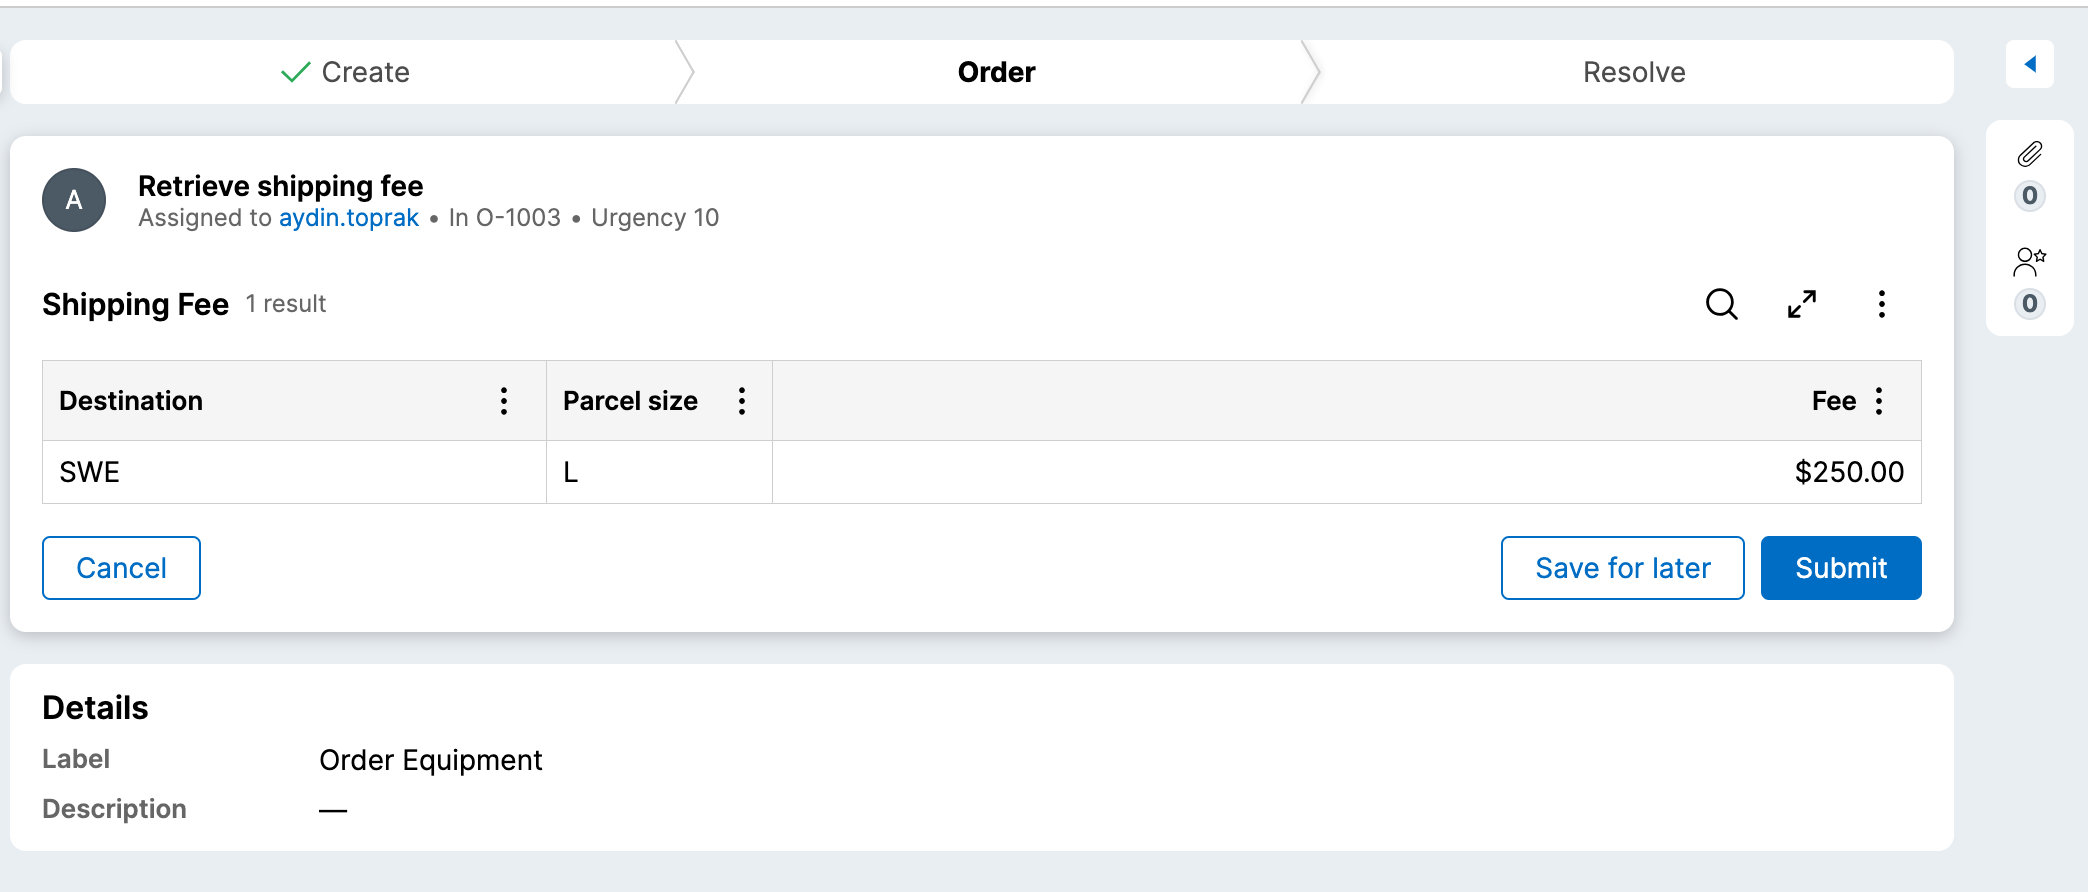The image size is (2088, 892).
Task: Expand the Shipping Fee table to fullscreen
Action: pyautogui.click(x=1801, y=304)
